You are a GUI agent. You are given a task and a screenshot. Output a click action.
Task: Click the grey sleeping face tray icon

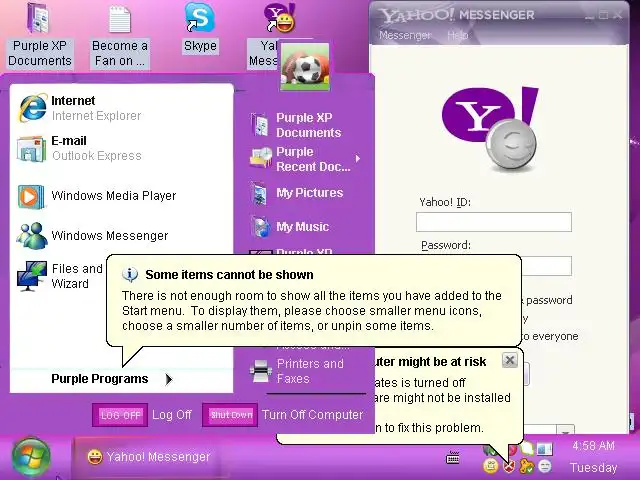coord(545,466)
